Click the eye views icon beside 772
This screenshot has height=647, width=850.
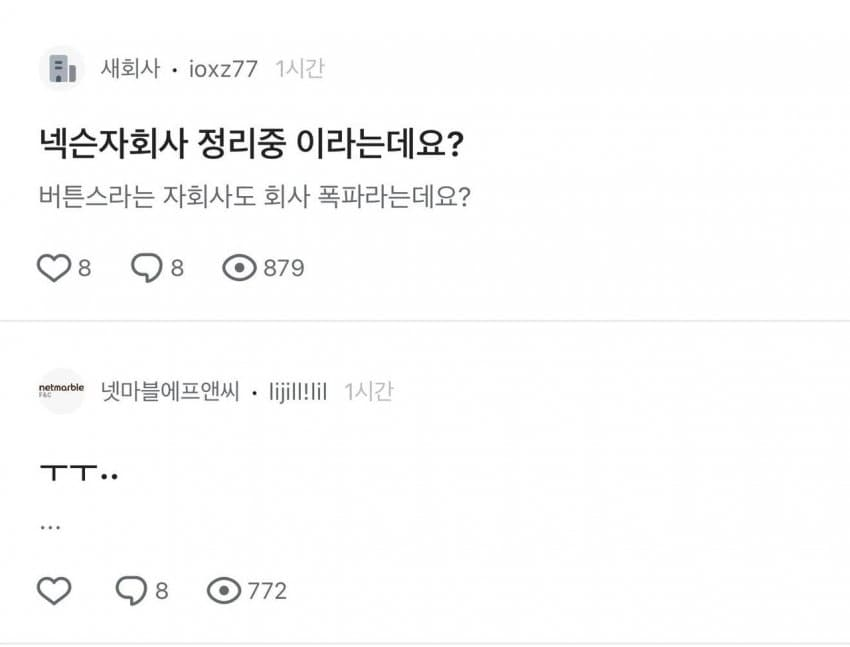coord(224,591)
